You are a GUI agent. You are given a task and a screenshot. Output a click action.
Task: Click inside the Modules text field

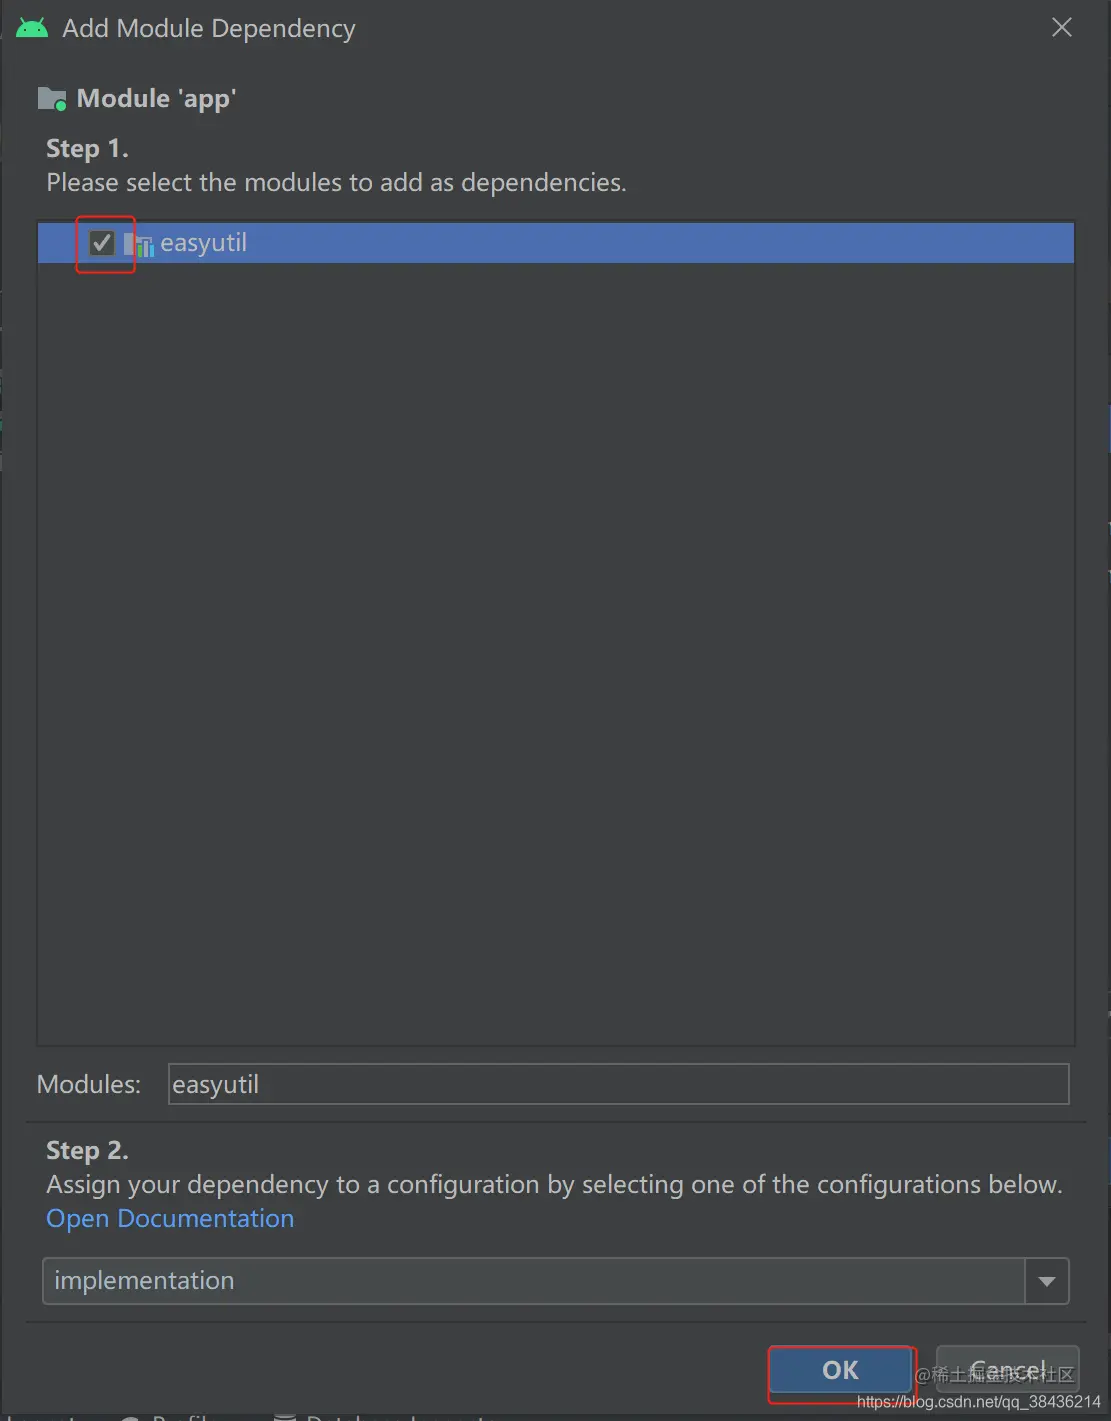[x=618, y=1084]
